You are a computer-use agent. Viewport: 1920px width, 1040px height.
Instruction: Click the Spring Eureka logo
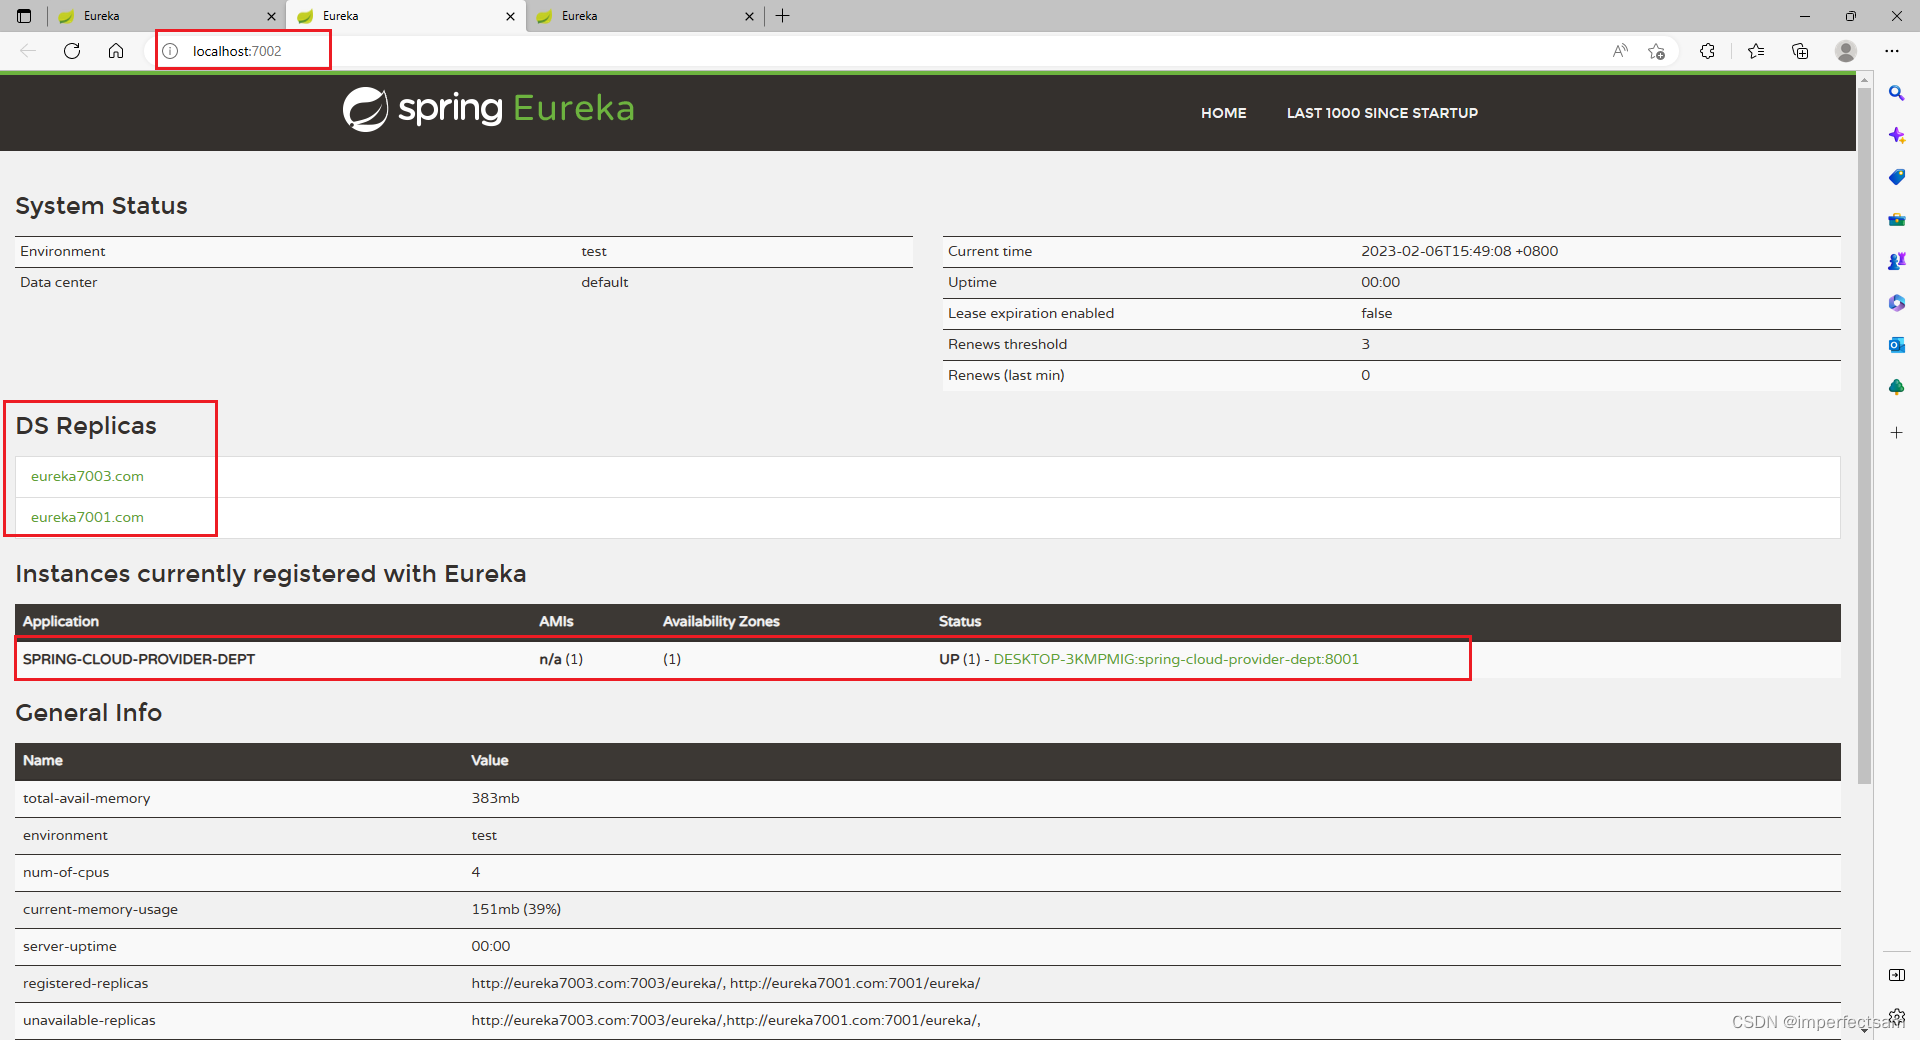[x=489, y=109]
